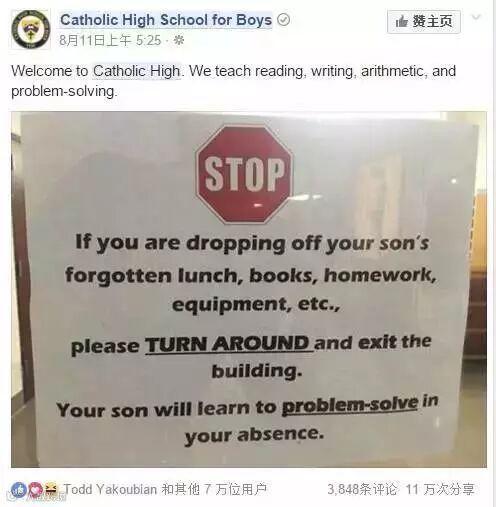This screenshot has width=496, height=507.
Task: Click the verified checkmark badge
Action: (x=284, y=20)
